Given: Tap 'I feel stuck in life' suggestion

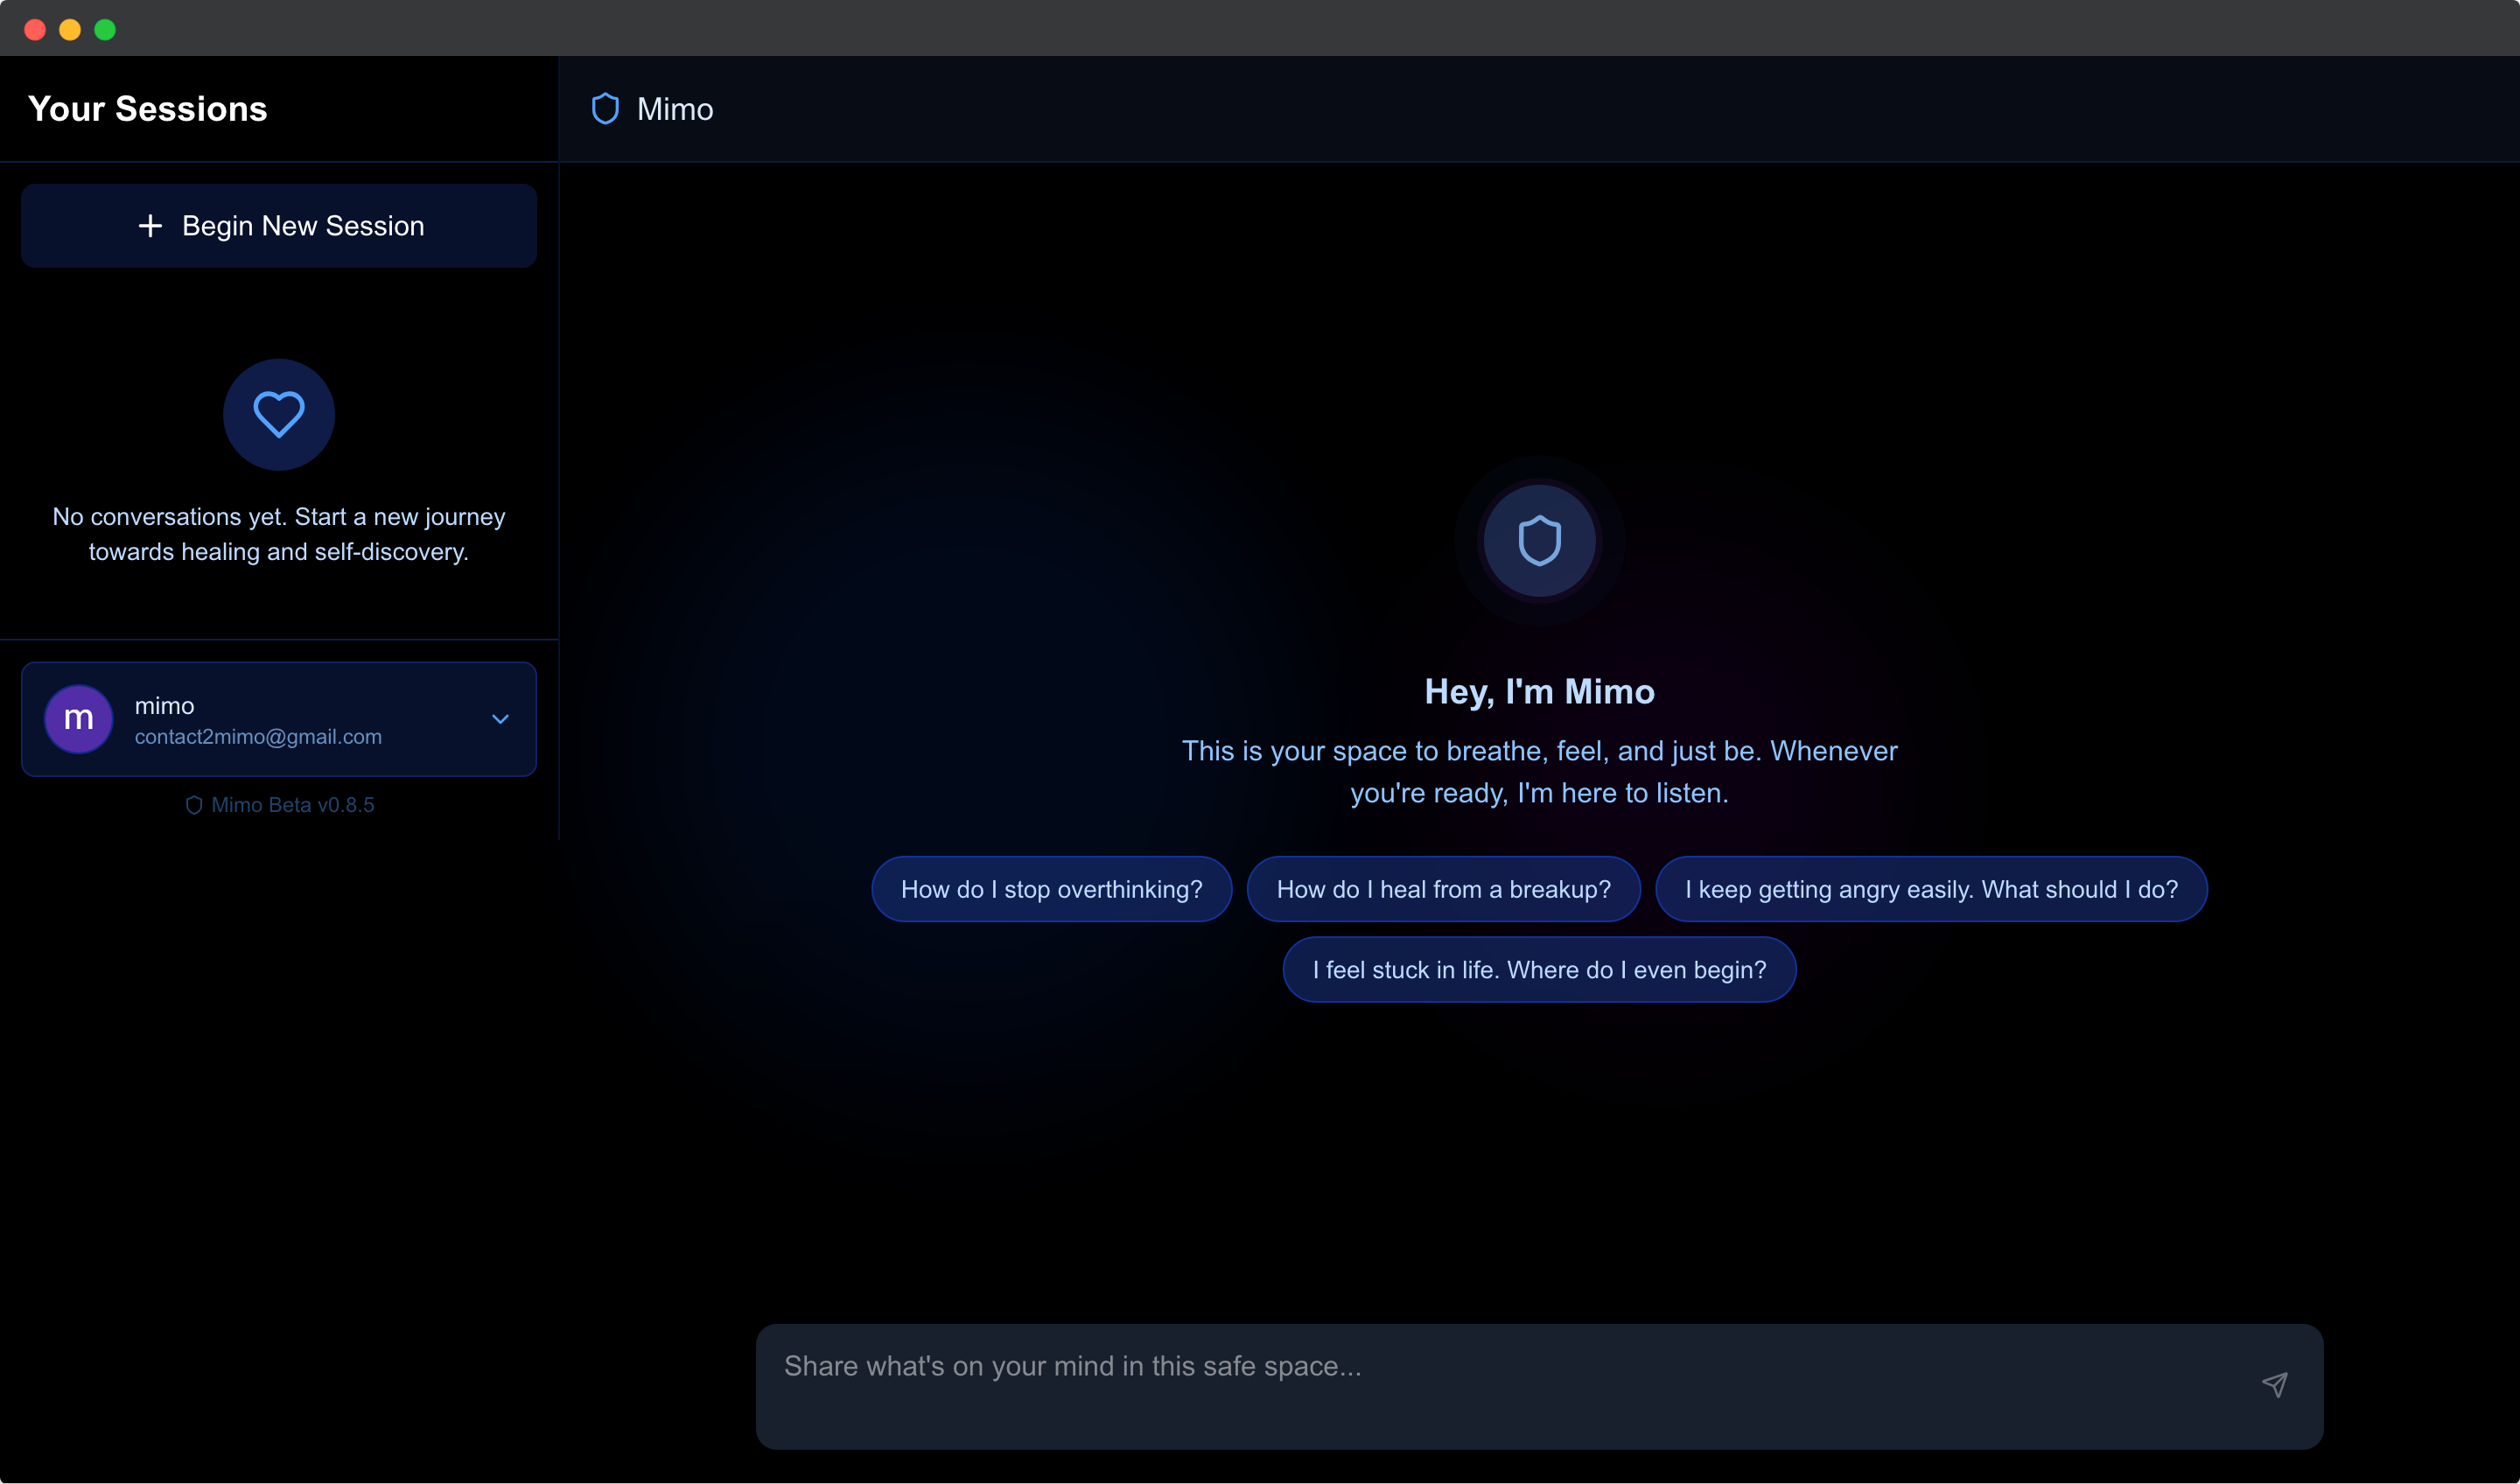Looking at the screenshot, I should point(1539,969).
